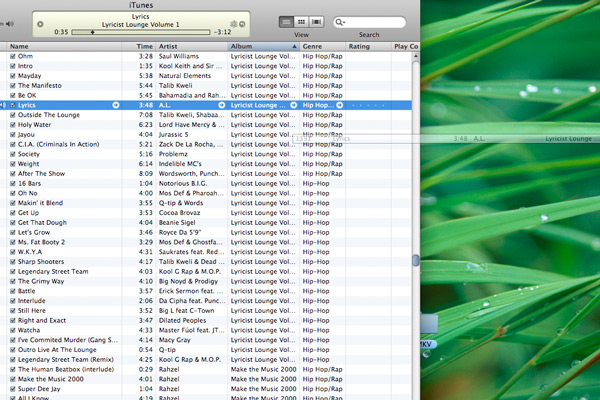Click the elapsed time 0:35

click(x=61, y=32)
